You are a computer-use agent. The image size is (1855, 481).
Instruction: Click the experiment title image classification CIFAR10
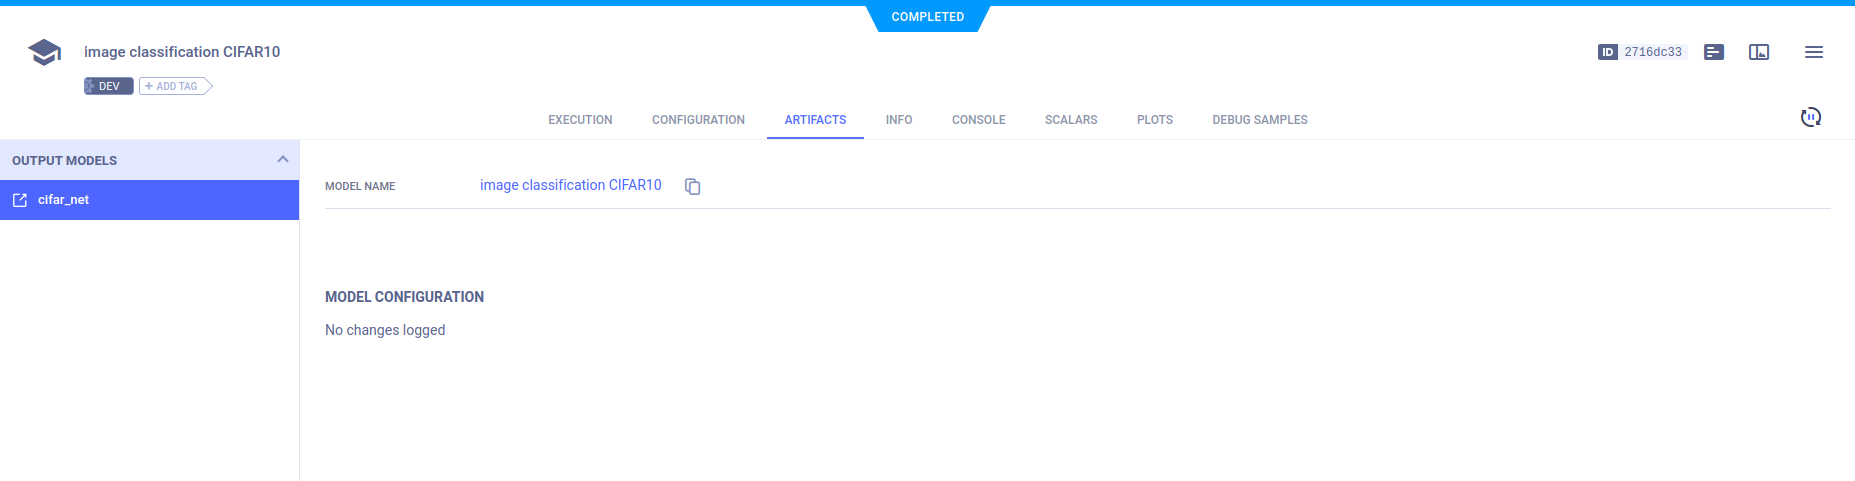[182, 52]
